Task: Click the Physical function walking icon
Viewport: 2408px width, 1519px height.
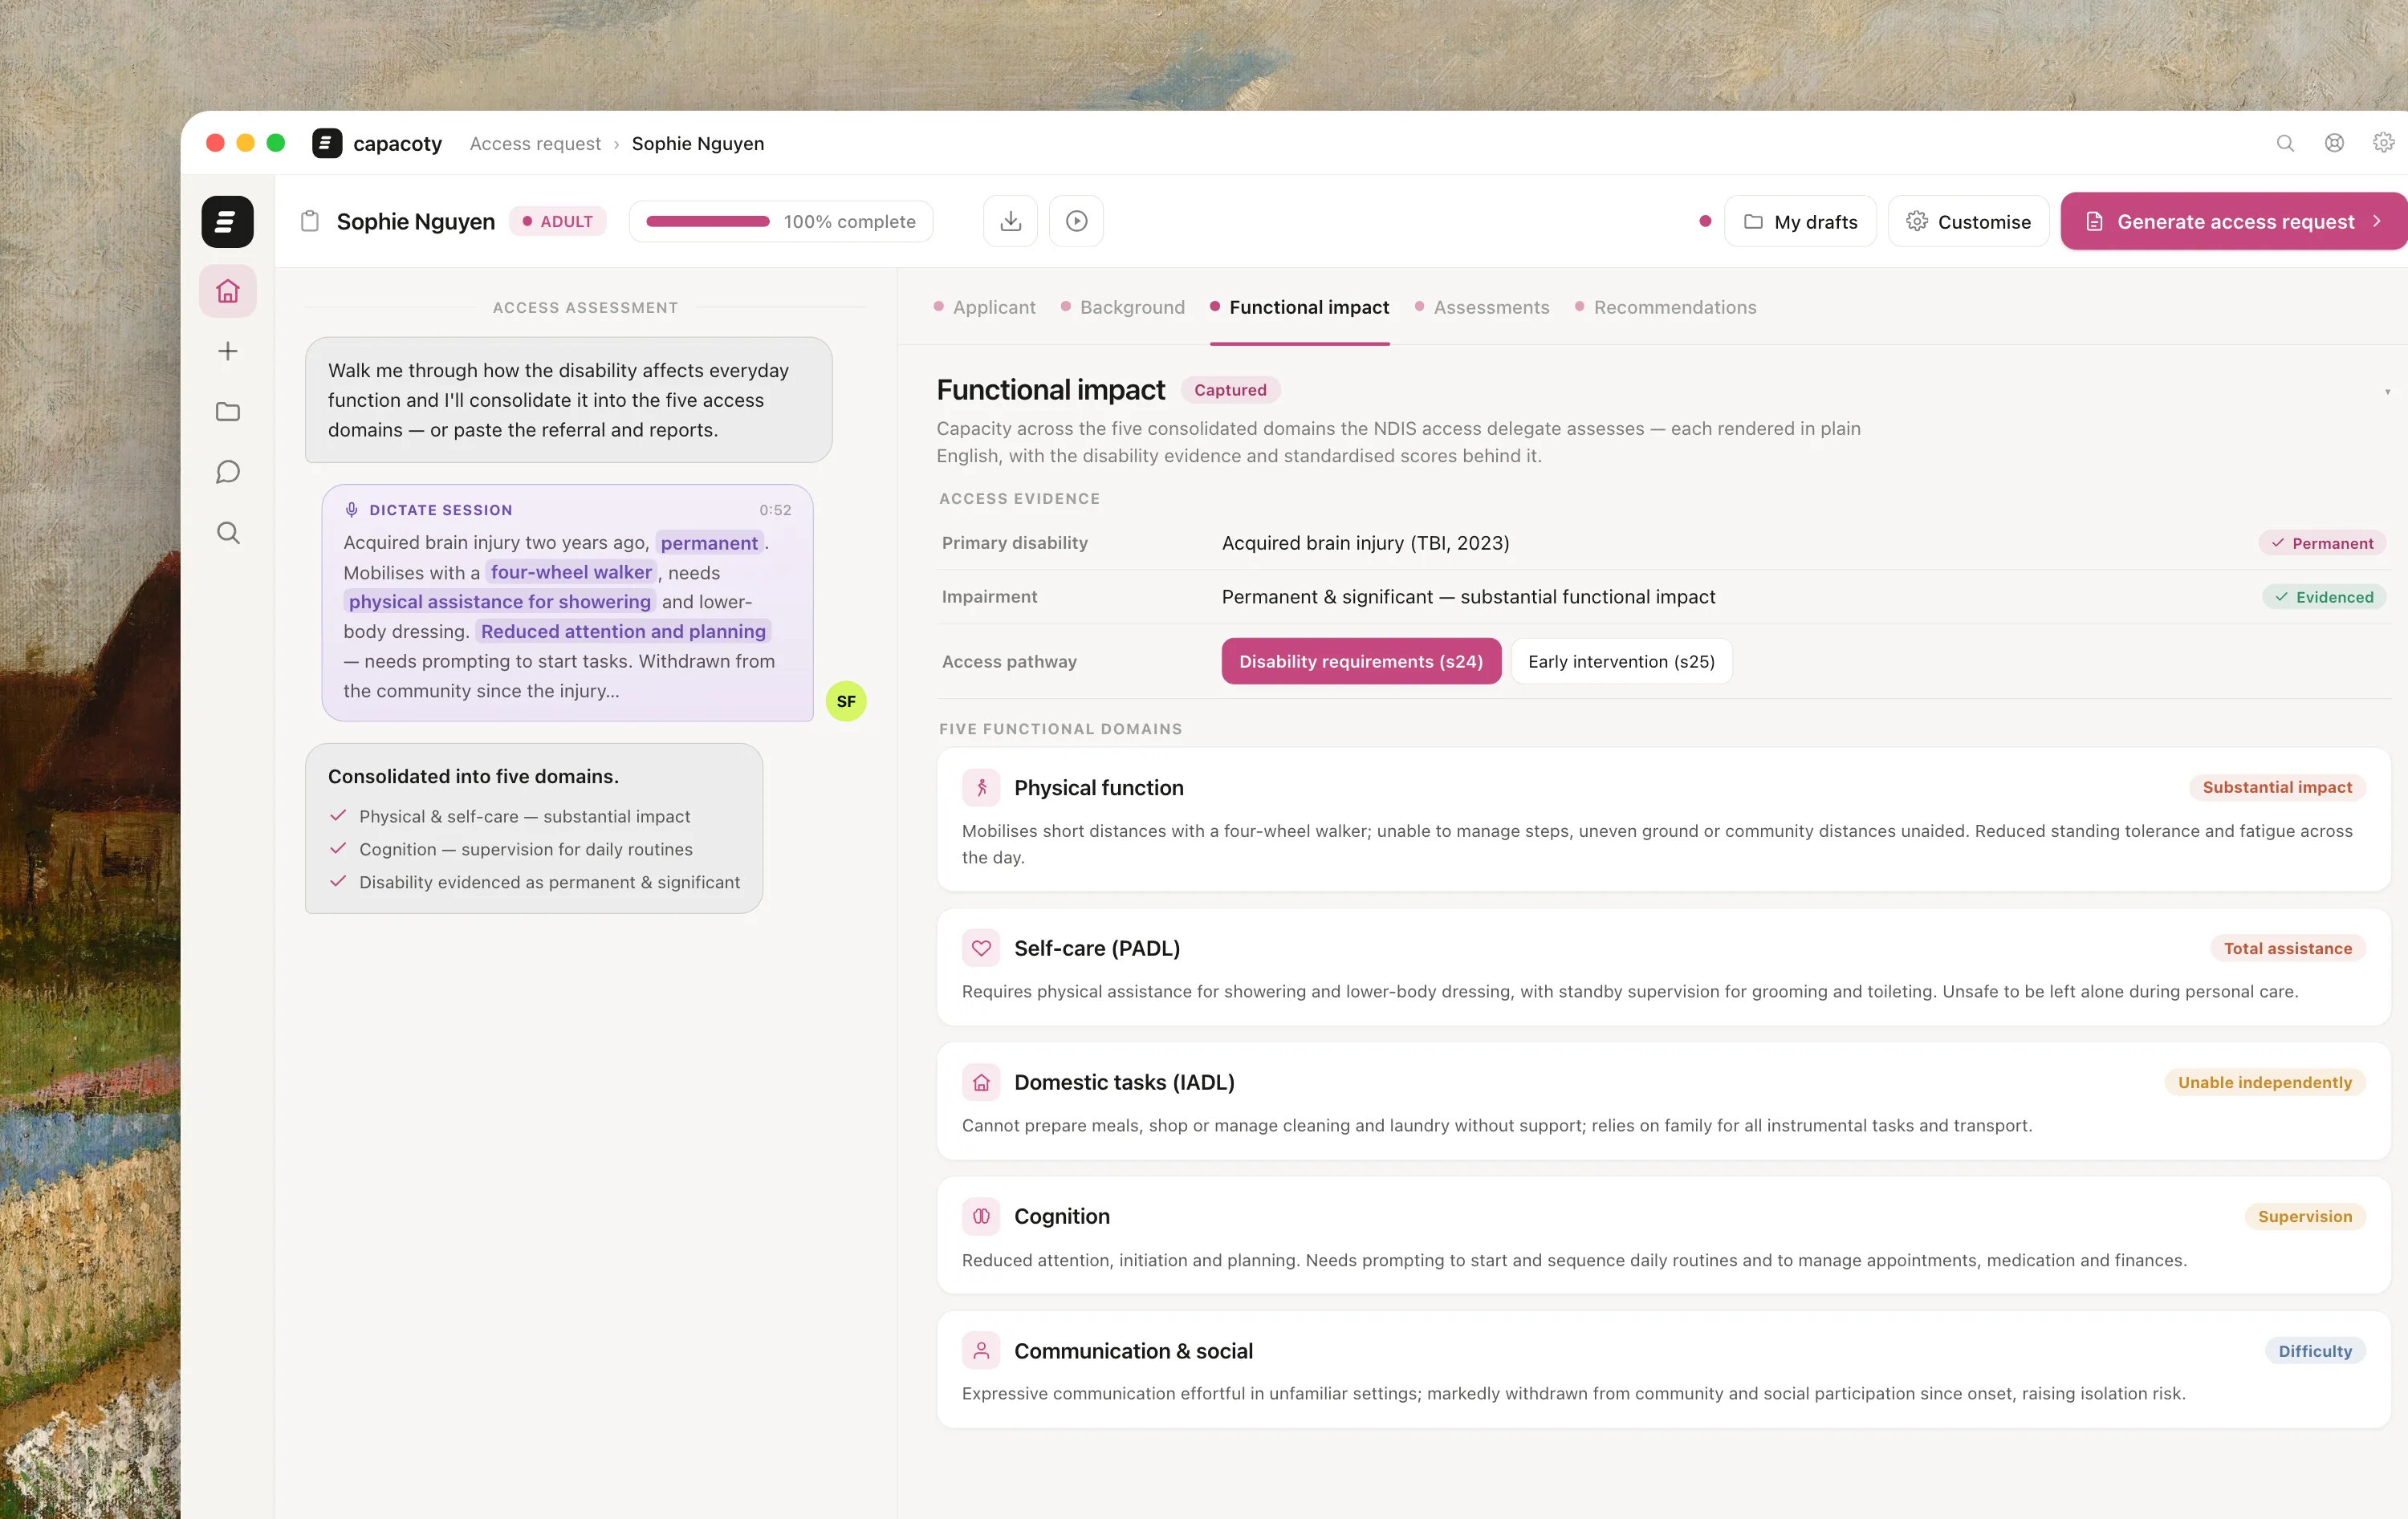Action: tap(981, 788)
